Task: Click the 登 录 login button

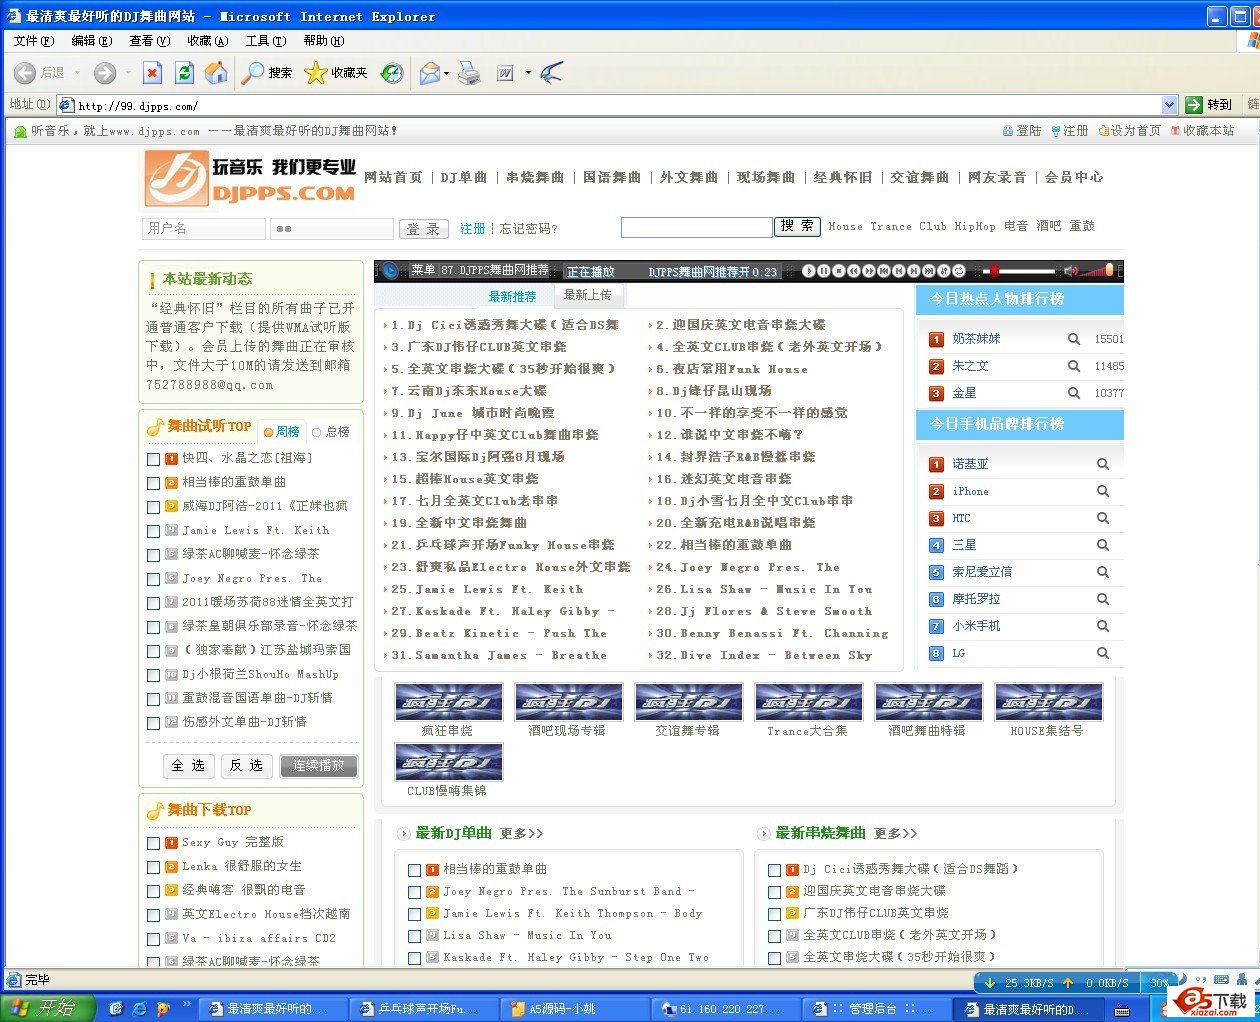Action: (424, 228)
